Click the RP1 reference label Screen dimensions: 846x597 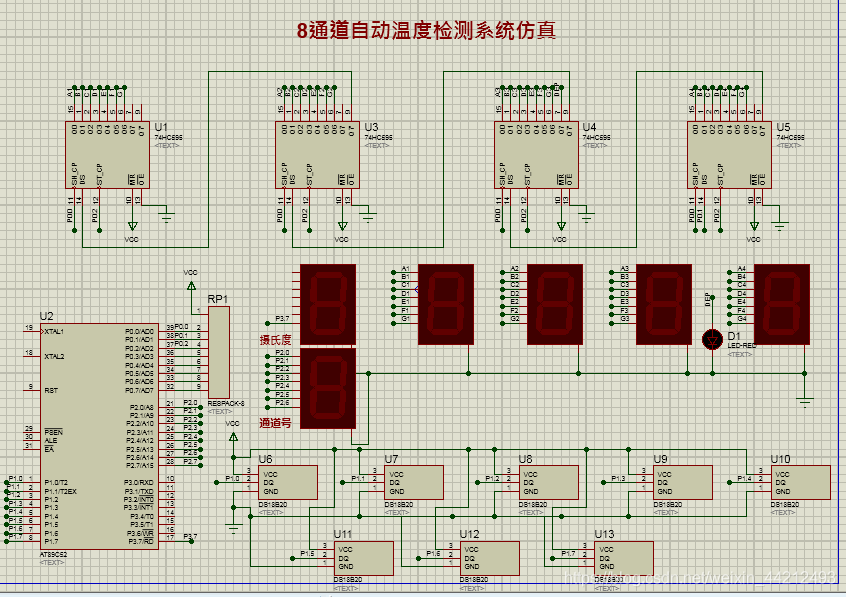coord(218,299)
